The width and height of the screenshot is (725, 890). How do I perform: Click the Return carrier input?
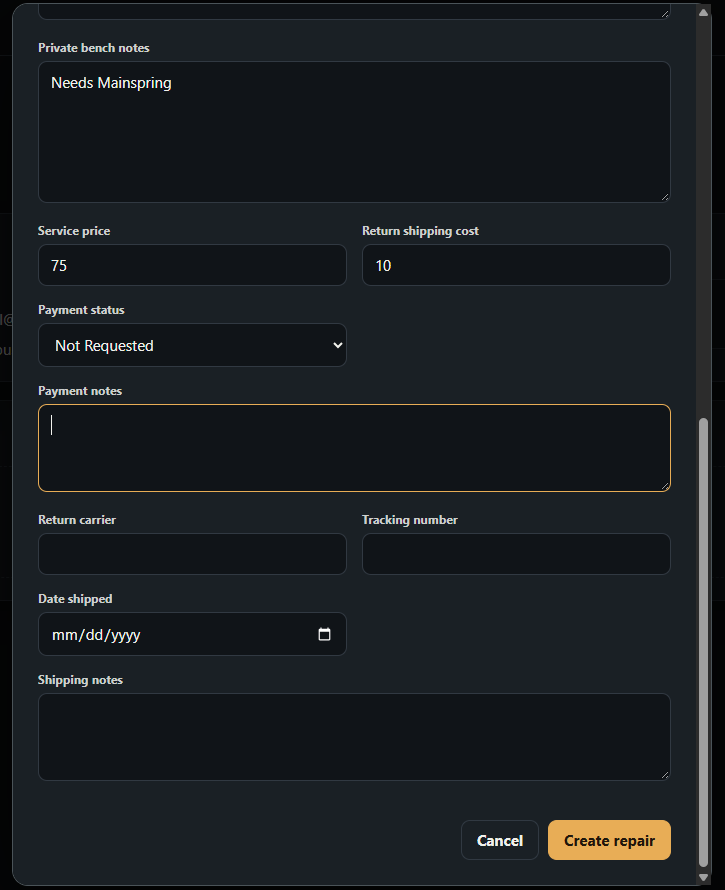pos(192,554)
